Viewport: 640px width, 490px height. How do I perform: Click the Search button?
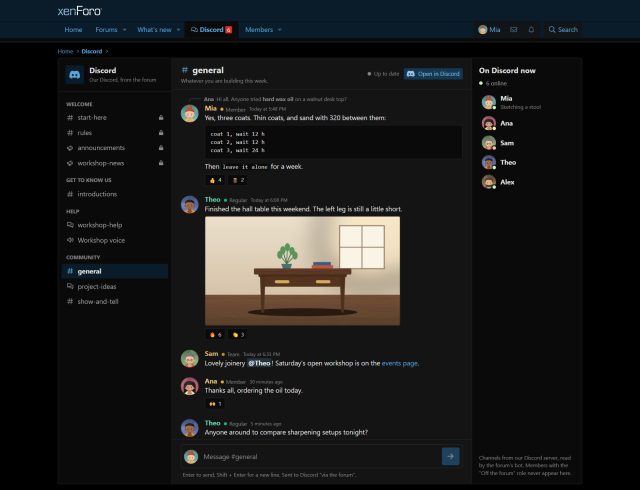tap(563, 29)
